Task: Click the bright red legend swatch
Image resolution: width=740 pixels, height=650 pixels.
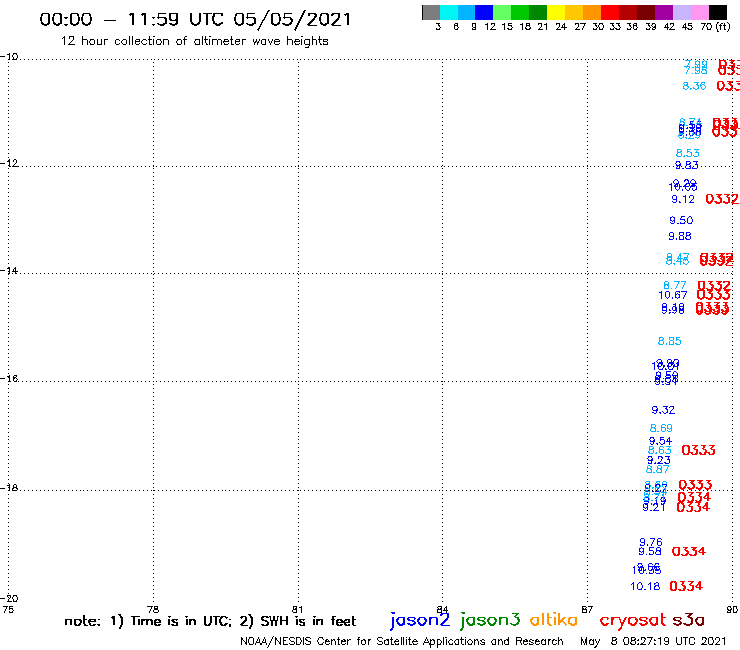Action: pos(610,12)
